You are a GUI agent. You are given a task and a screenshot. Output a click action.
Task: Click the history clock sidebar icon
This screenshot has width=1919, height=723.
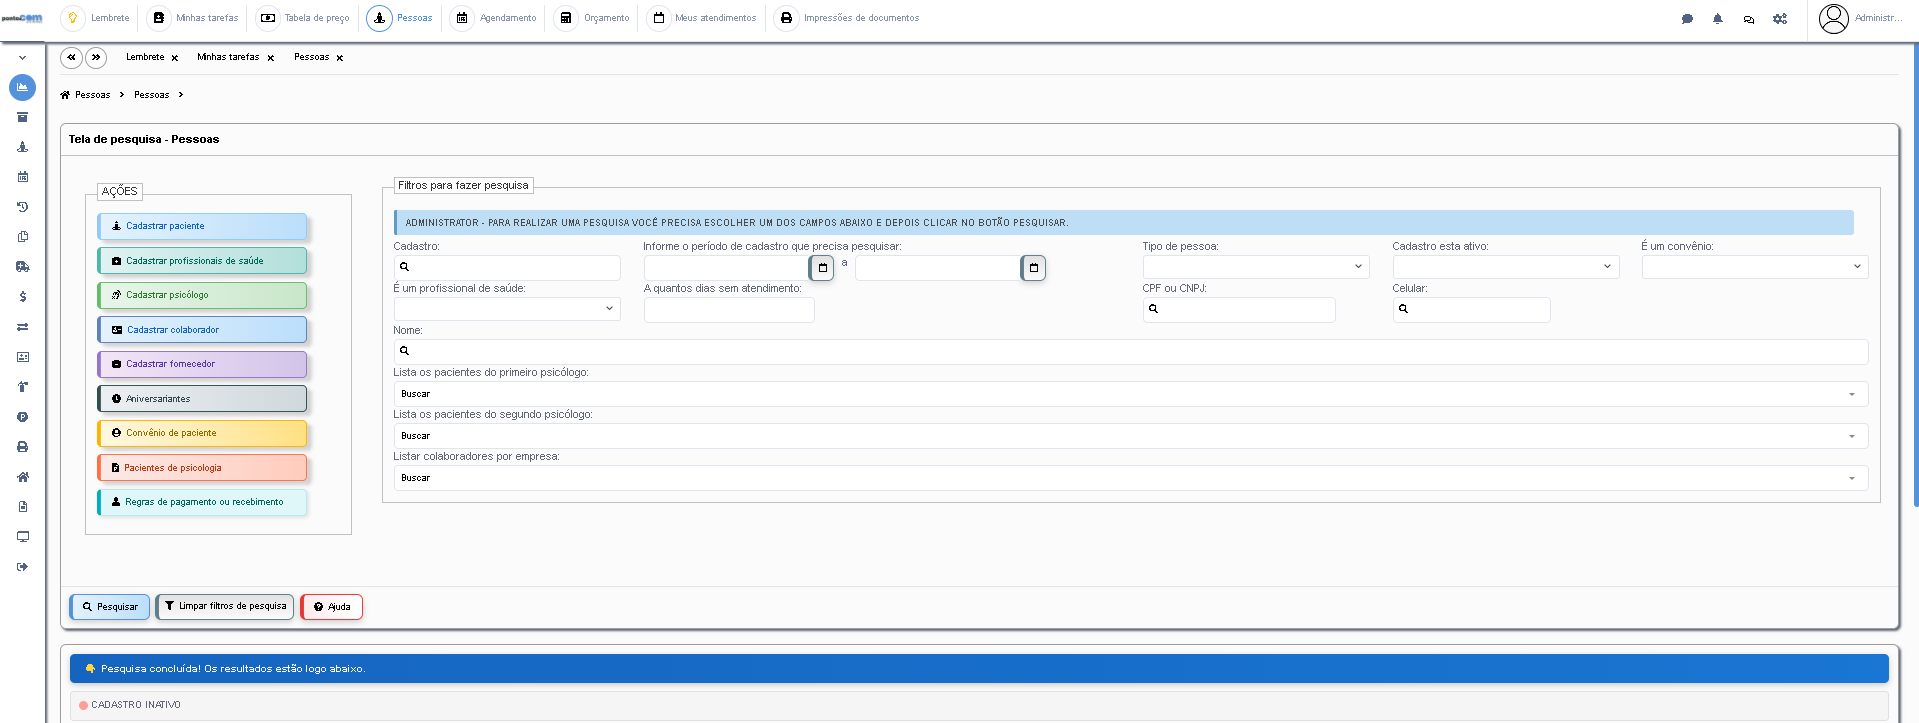click(x=22, y=207)
